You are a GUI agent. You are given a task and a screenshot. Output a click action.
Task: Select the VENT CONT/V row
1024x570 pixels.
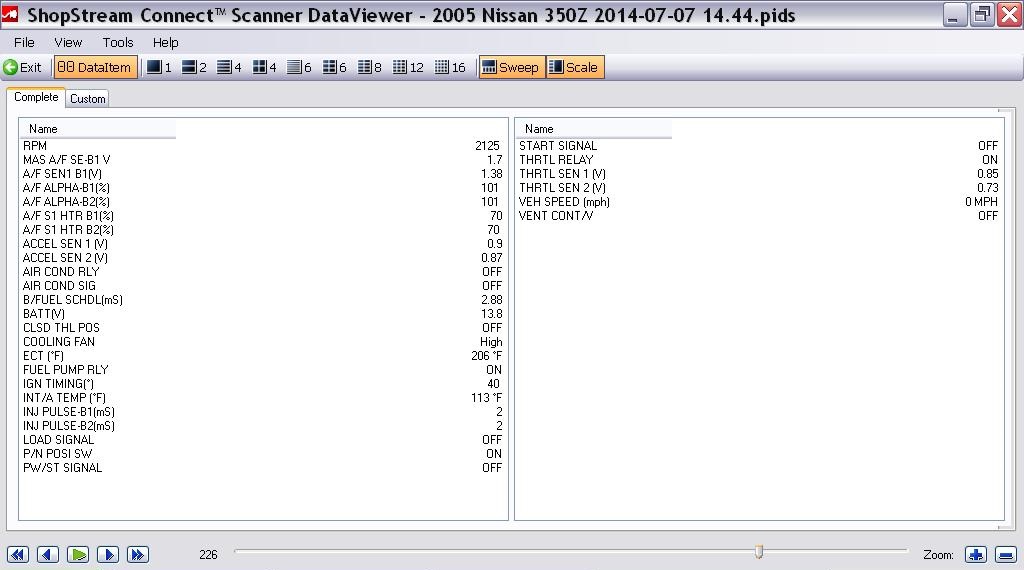point(760,216)
